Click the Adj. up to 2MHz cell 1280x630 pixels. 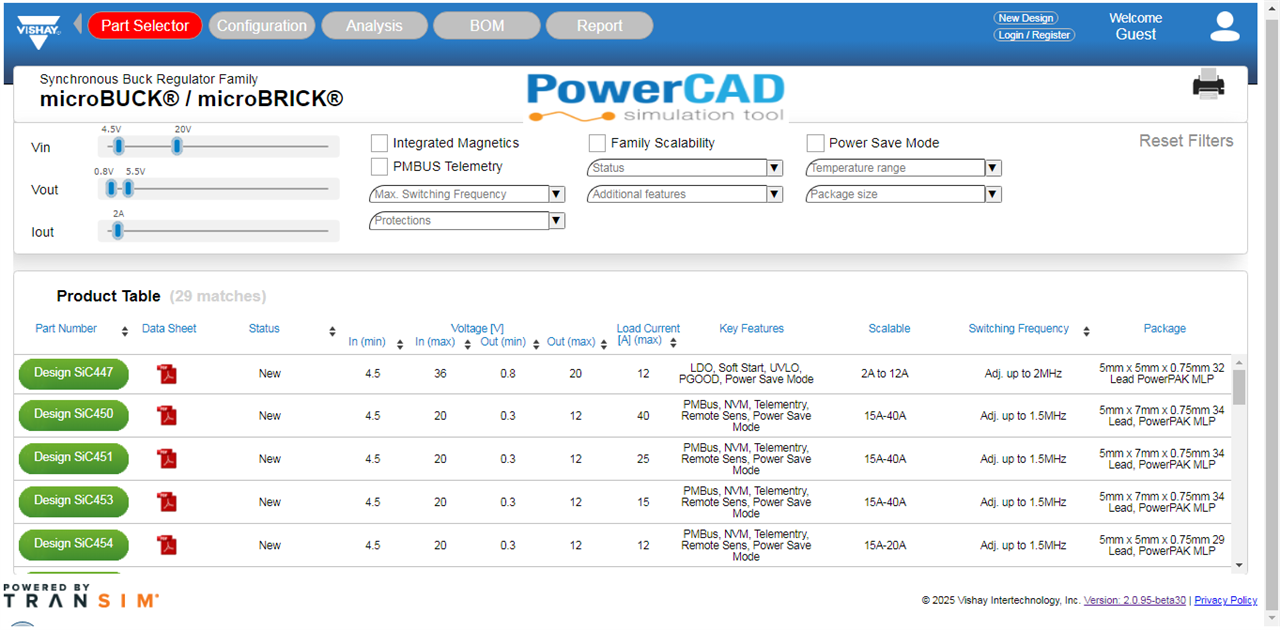click(1023, 374)
